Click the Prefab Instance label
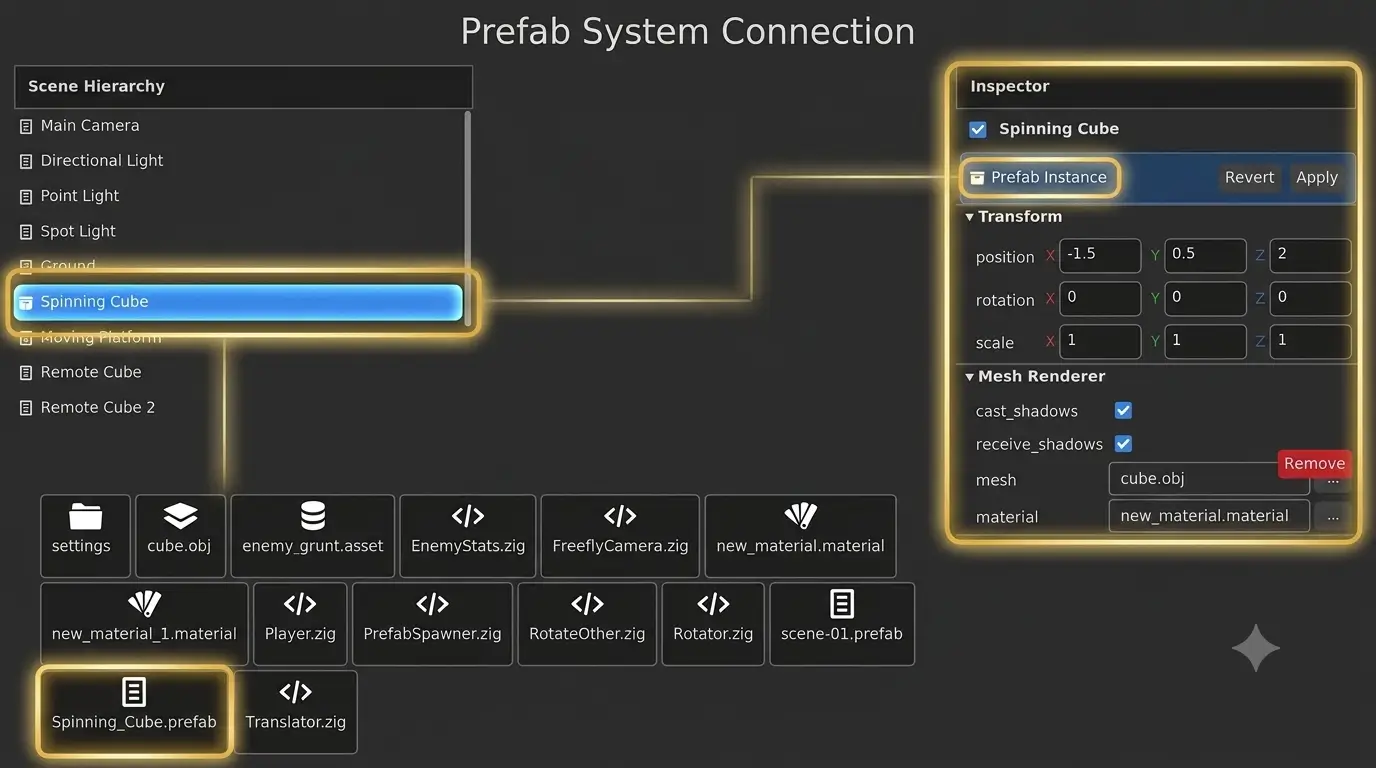Image resolution: width=1376 pixels, height=768 pixels. pos(1048,177)
